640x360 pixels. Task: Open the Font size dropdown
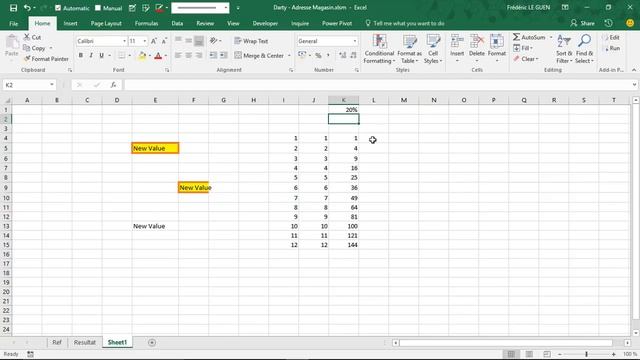[144, 41]
